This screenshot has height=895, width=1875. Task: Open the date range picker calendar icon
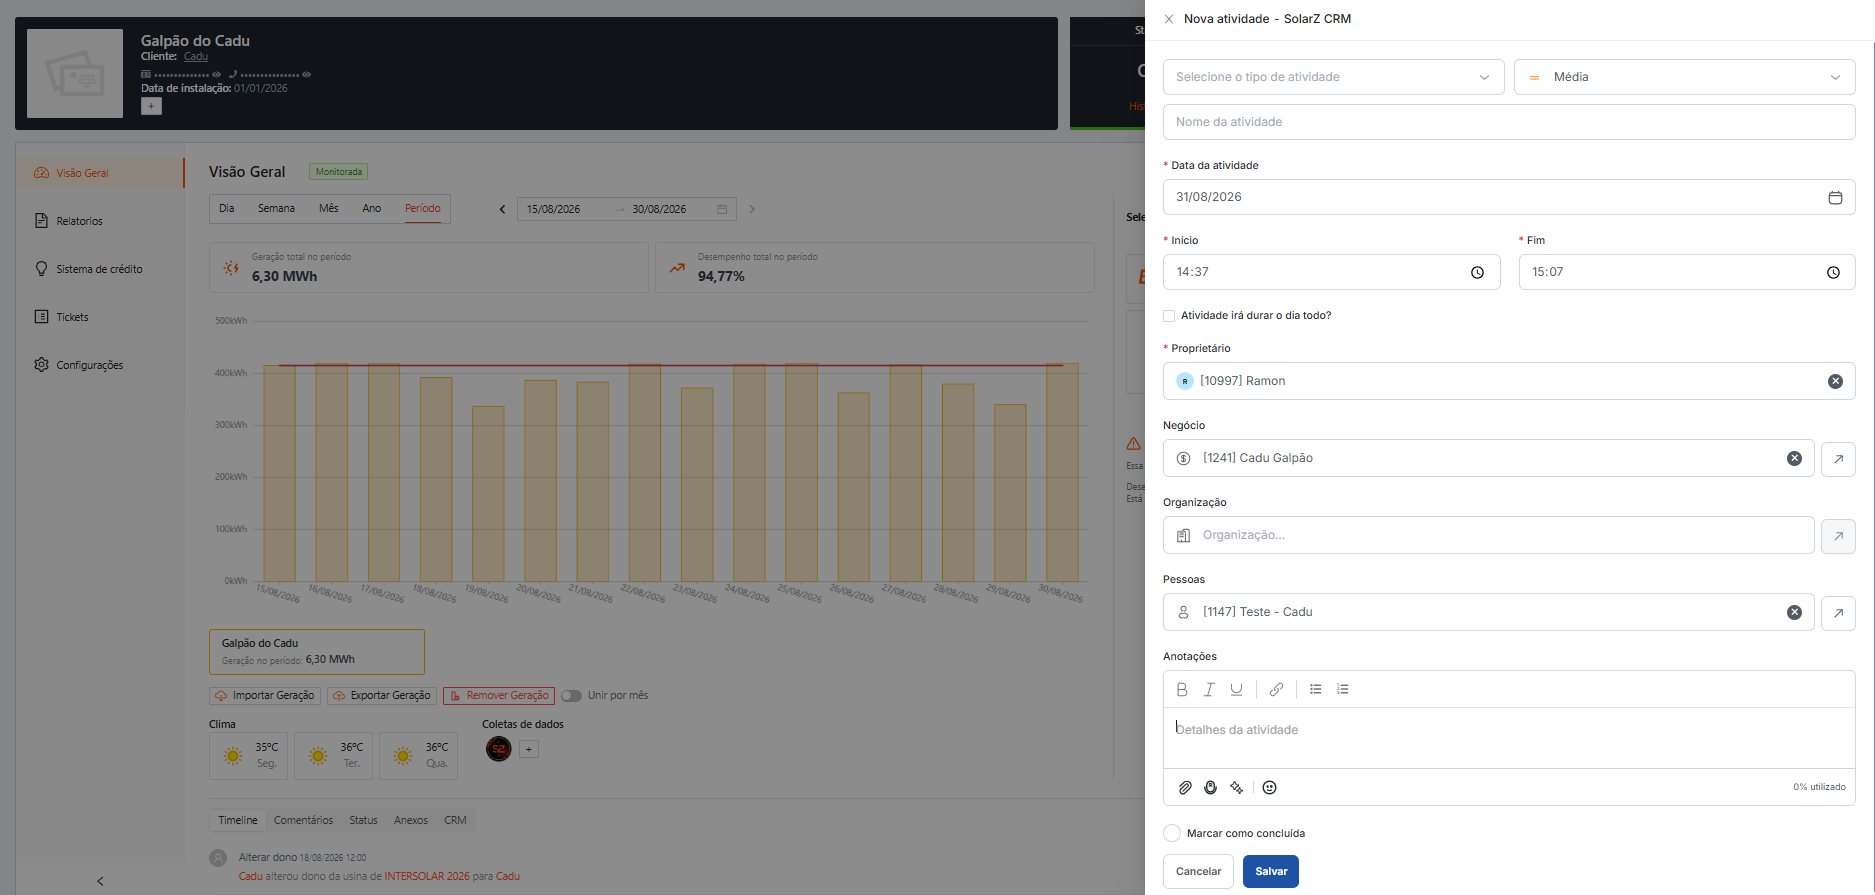tap(722, 209)
